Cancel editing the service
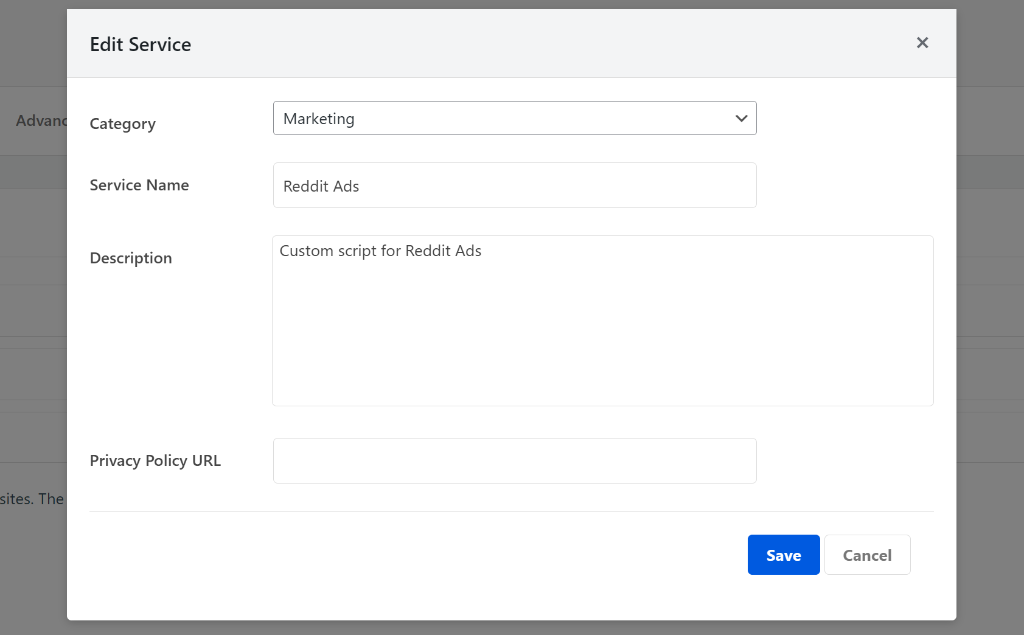This screenshot has height=635, width=1024. coord(867,555)
